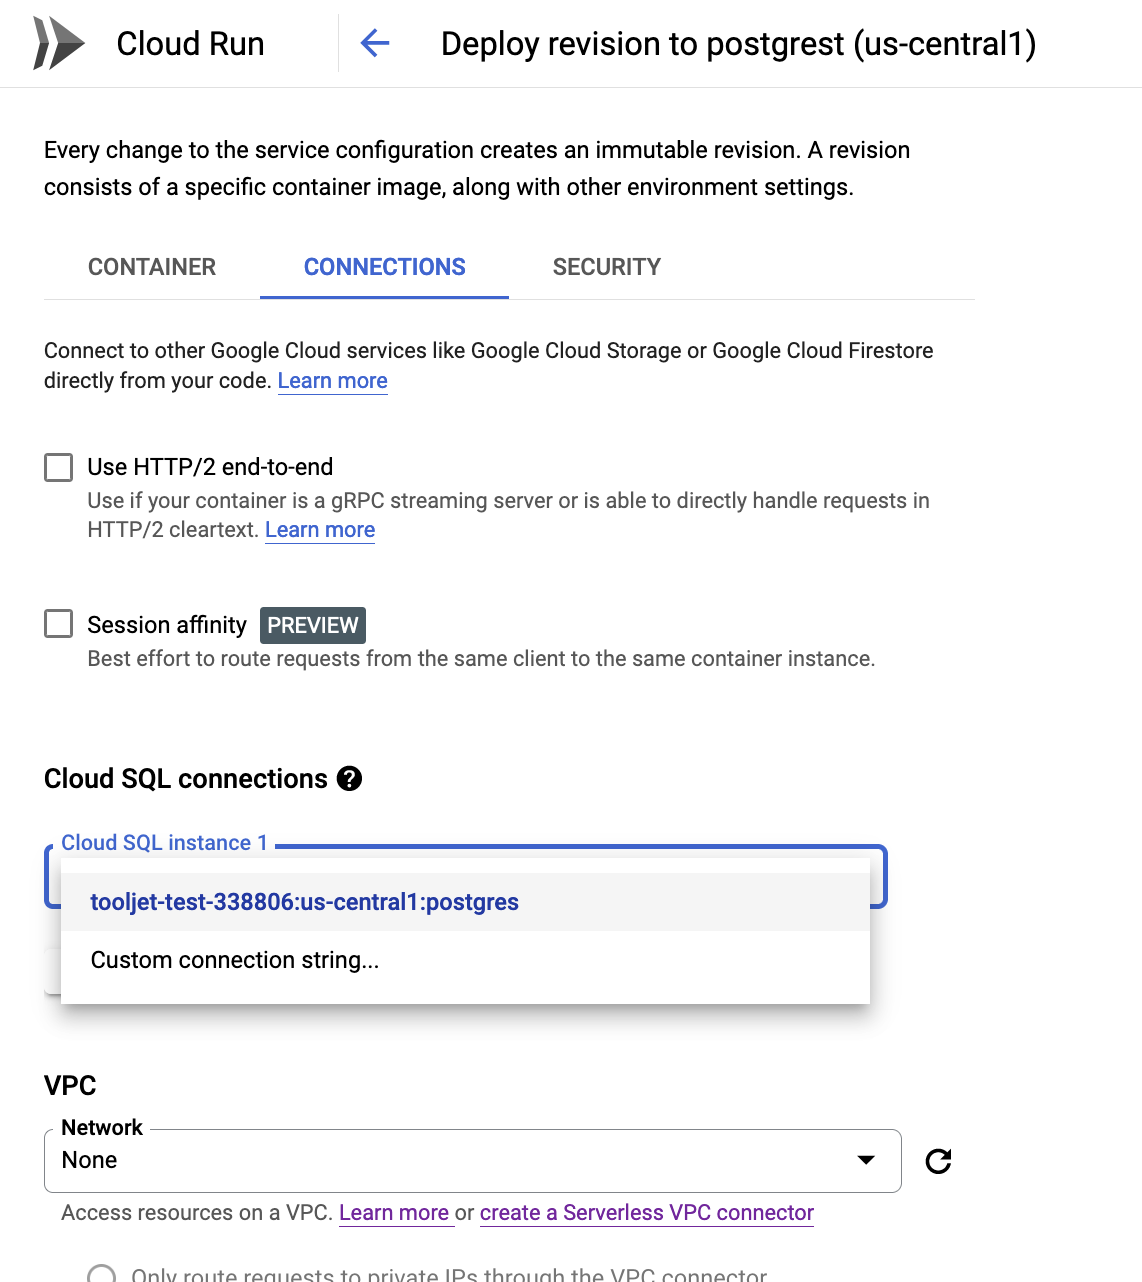Open the SECURITY tab
This screenshot has height=1282, width=1142.
(606, 267)
